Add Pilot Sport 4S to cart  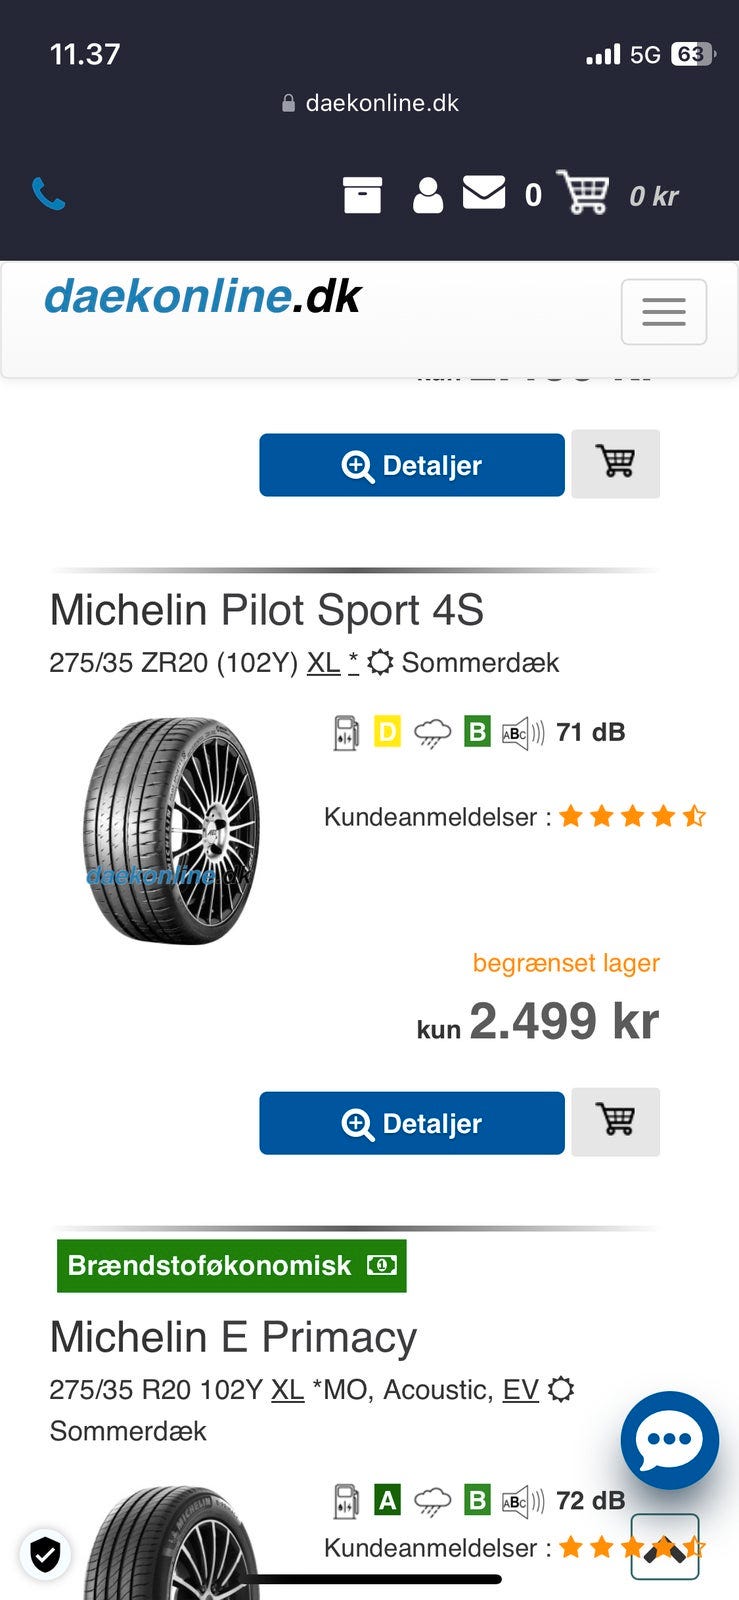(615, 1121)
